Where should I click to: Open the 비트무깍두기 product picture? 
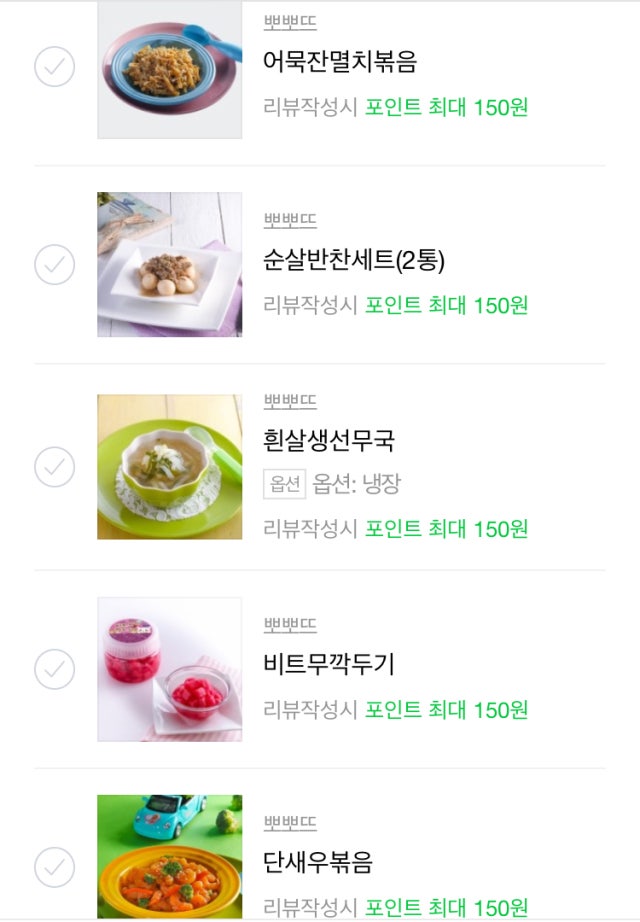tap(169, 669)
